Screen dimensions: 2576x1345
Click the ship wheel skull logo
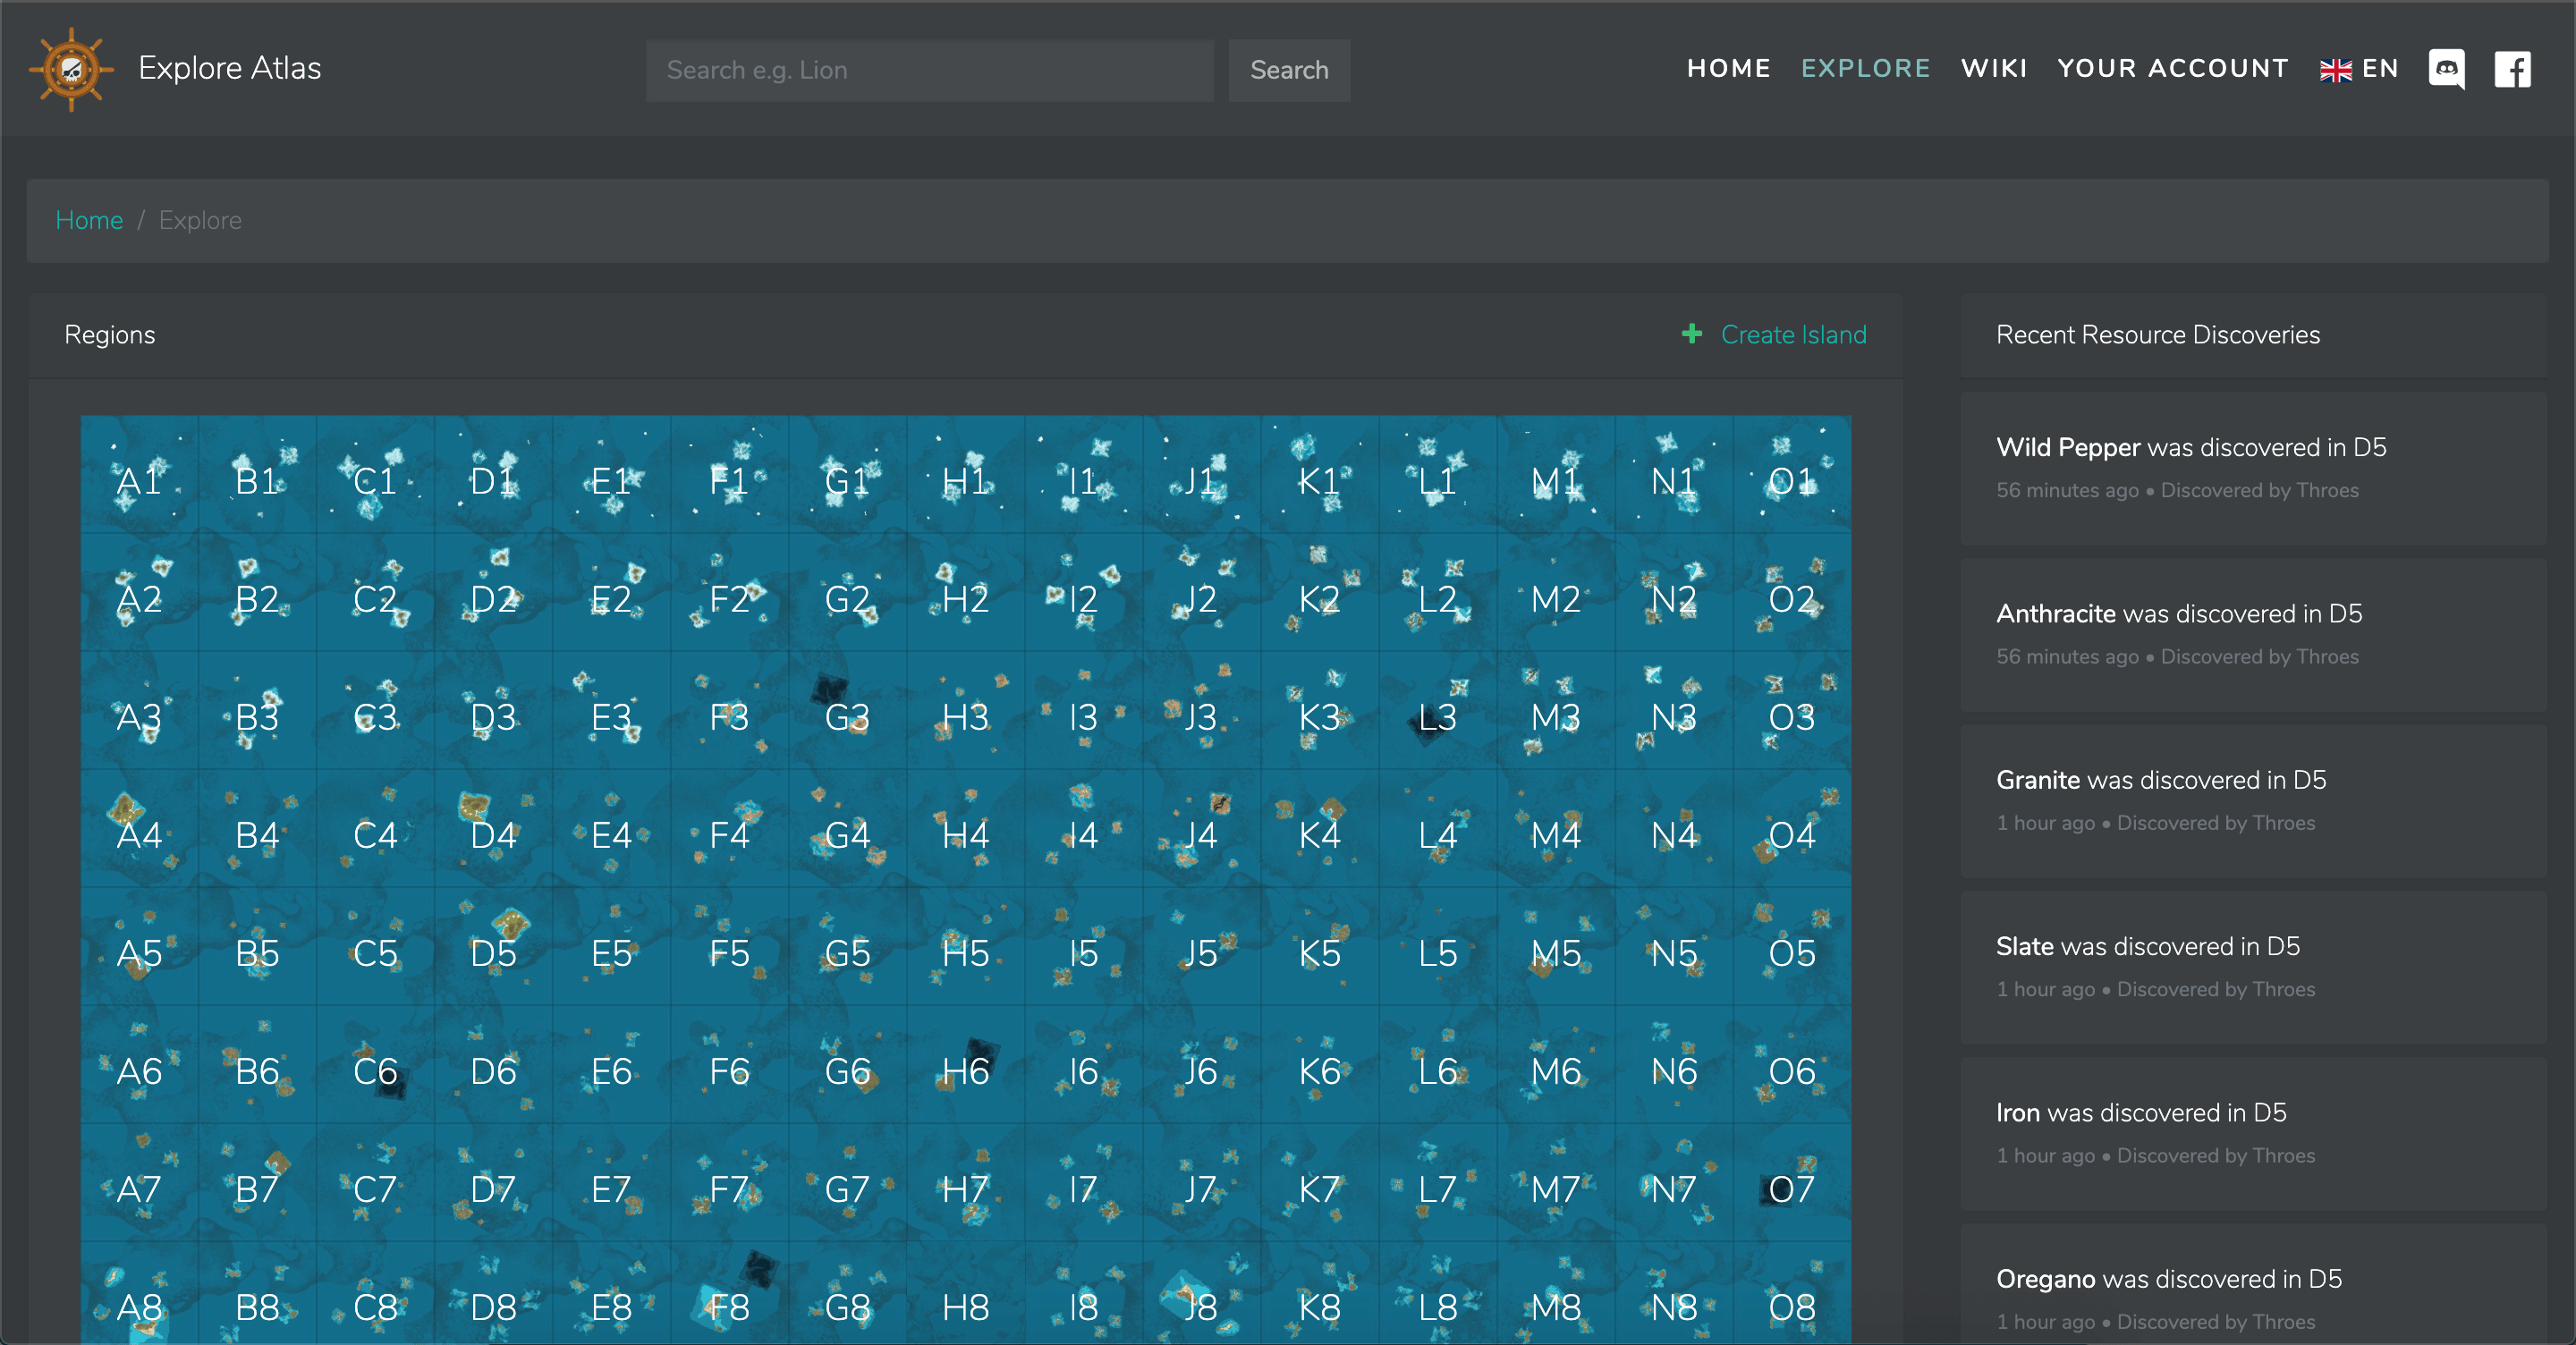pos(71,69)
